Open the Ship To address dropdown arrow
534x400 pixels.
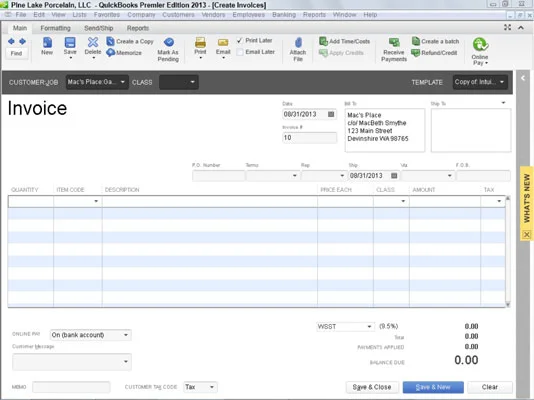(503, 103)
